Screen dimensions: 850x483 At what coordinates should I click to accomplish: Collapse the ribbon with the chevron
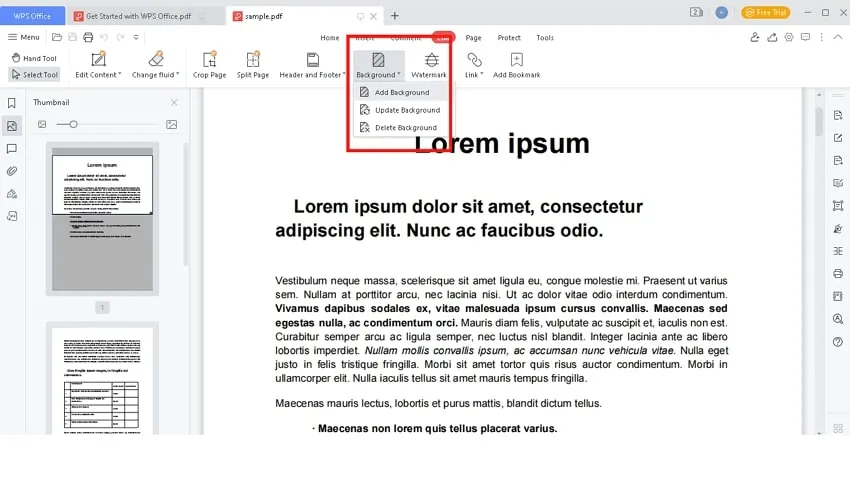pos(838,37)
